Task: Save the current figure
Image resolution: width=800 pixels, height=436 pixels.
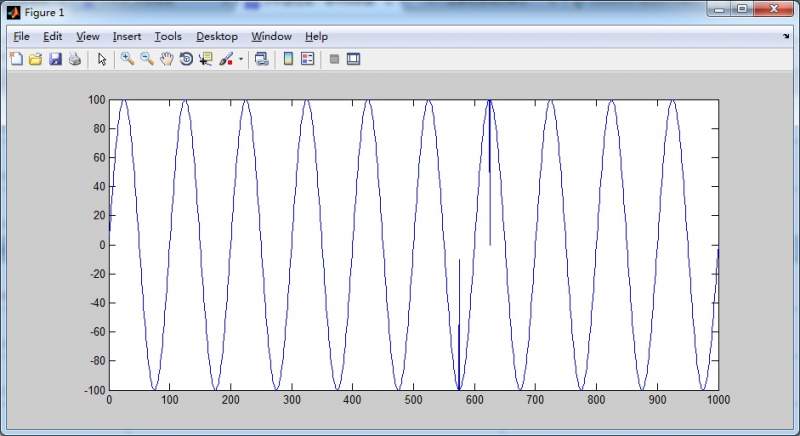Action: [x=55, y=59]
